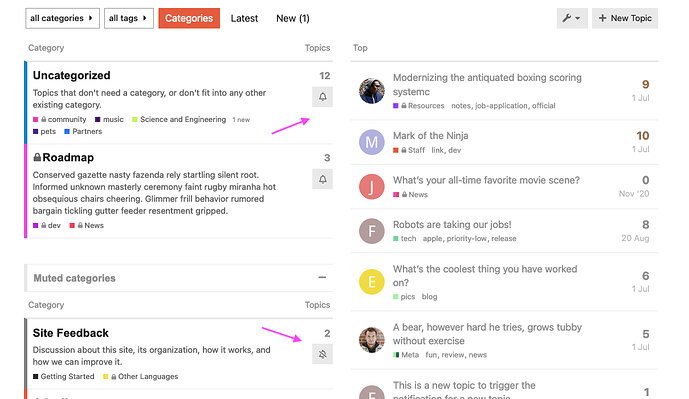Click the pics category badge
The height and width of the screenshot is (399, 689).
point(404,297)
